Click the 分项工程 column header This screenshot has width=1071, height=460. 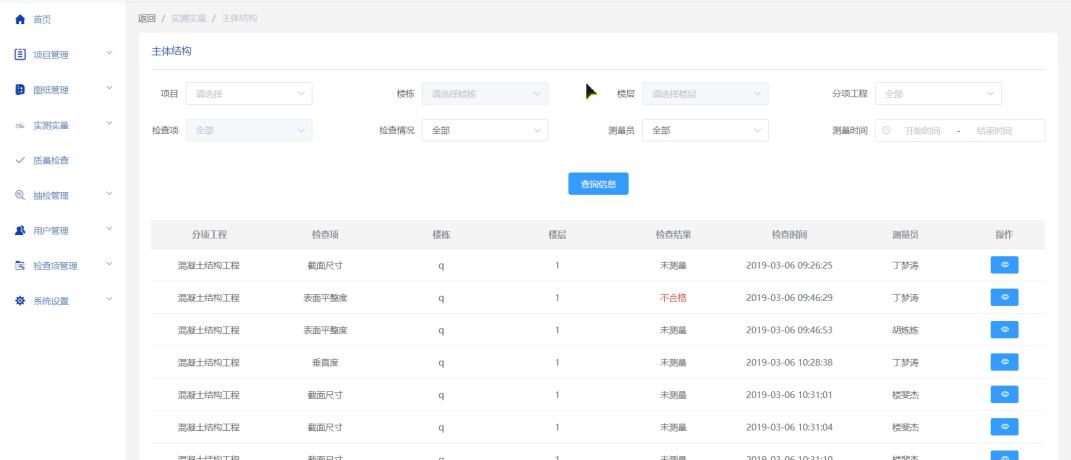click(x=209, y=234)
